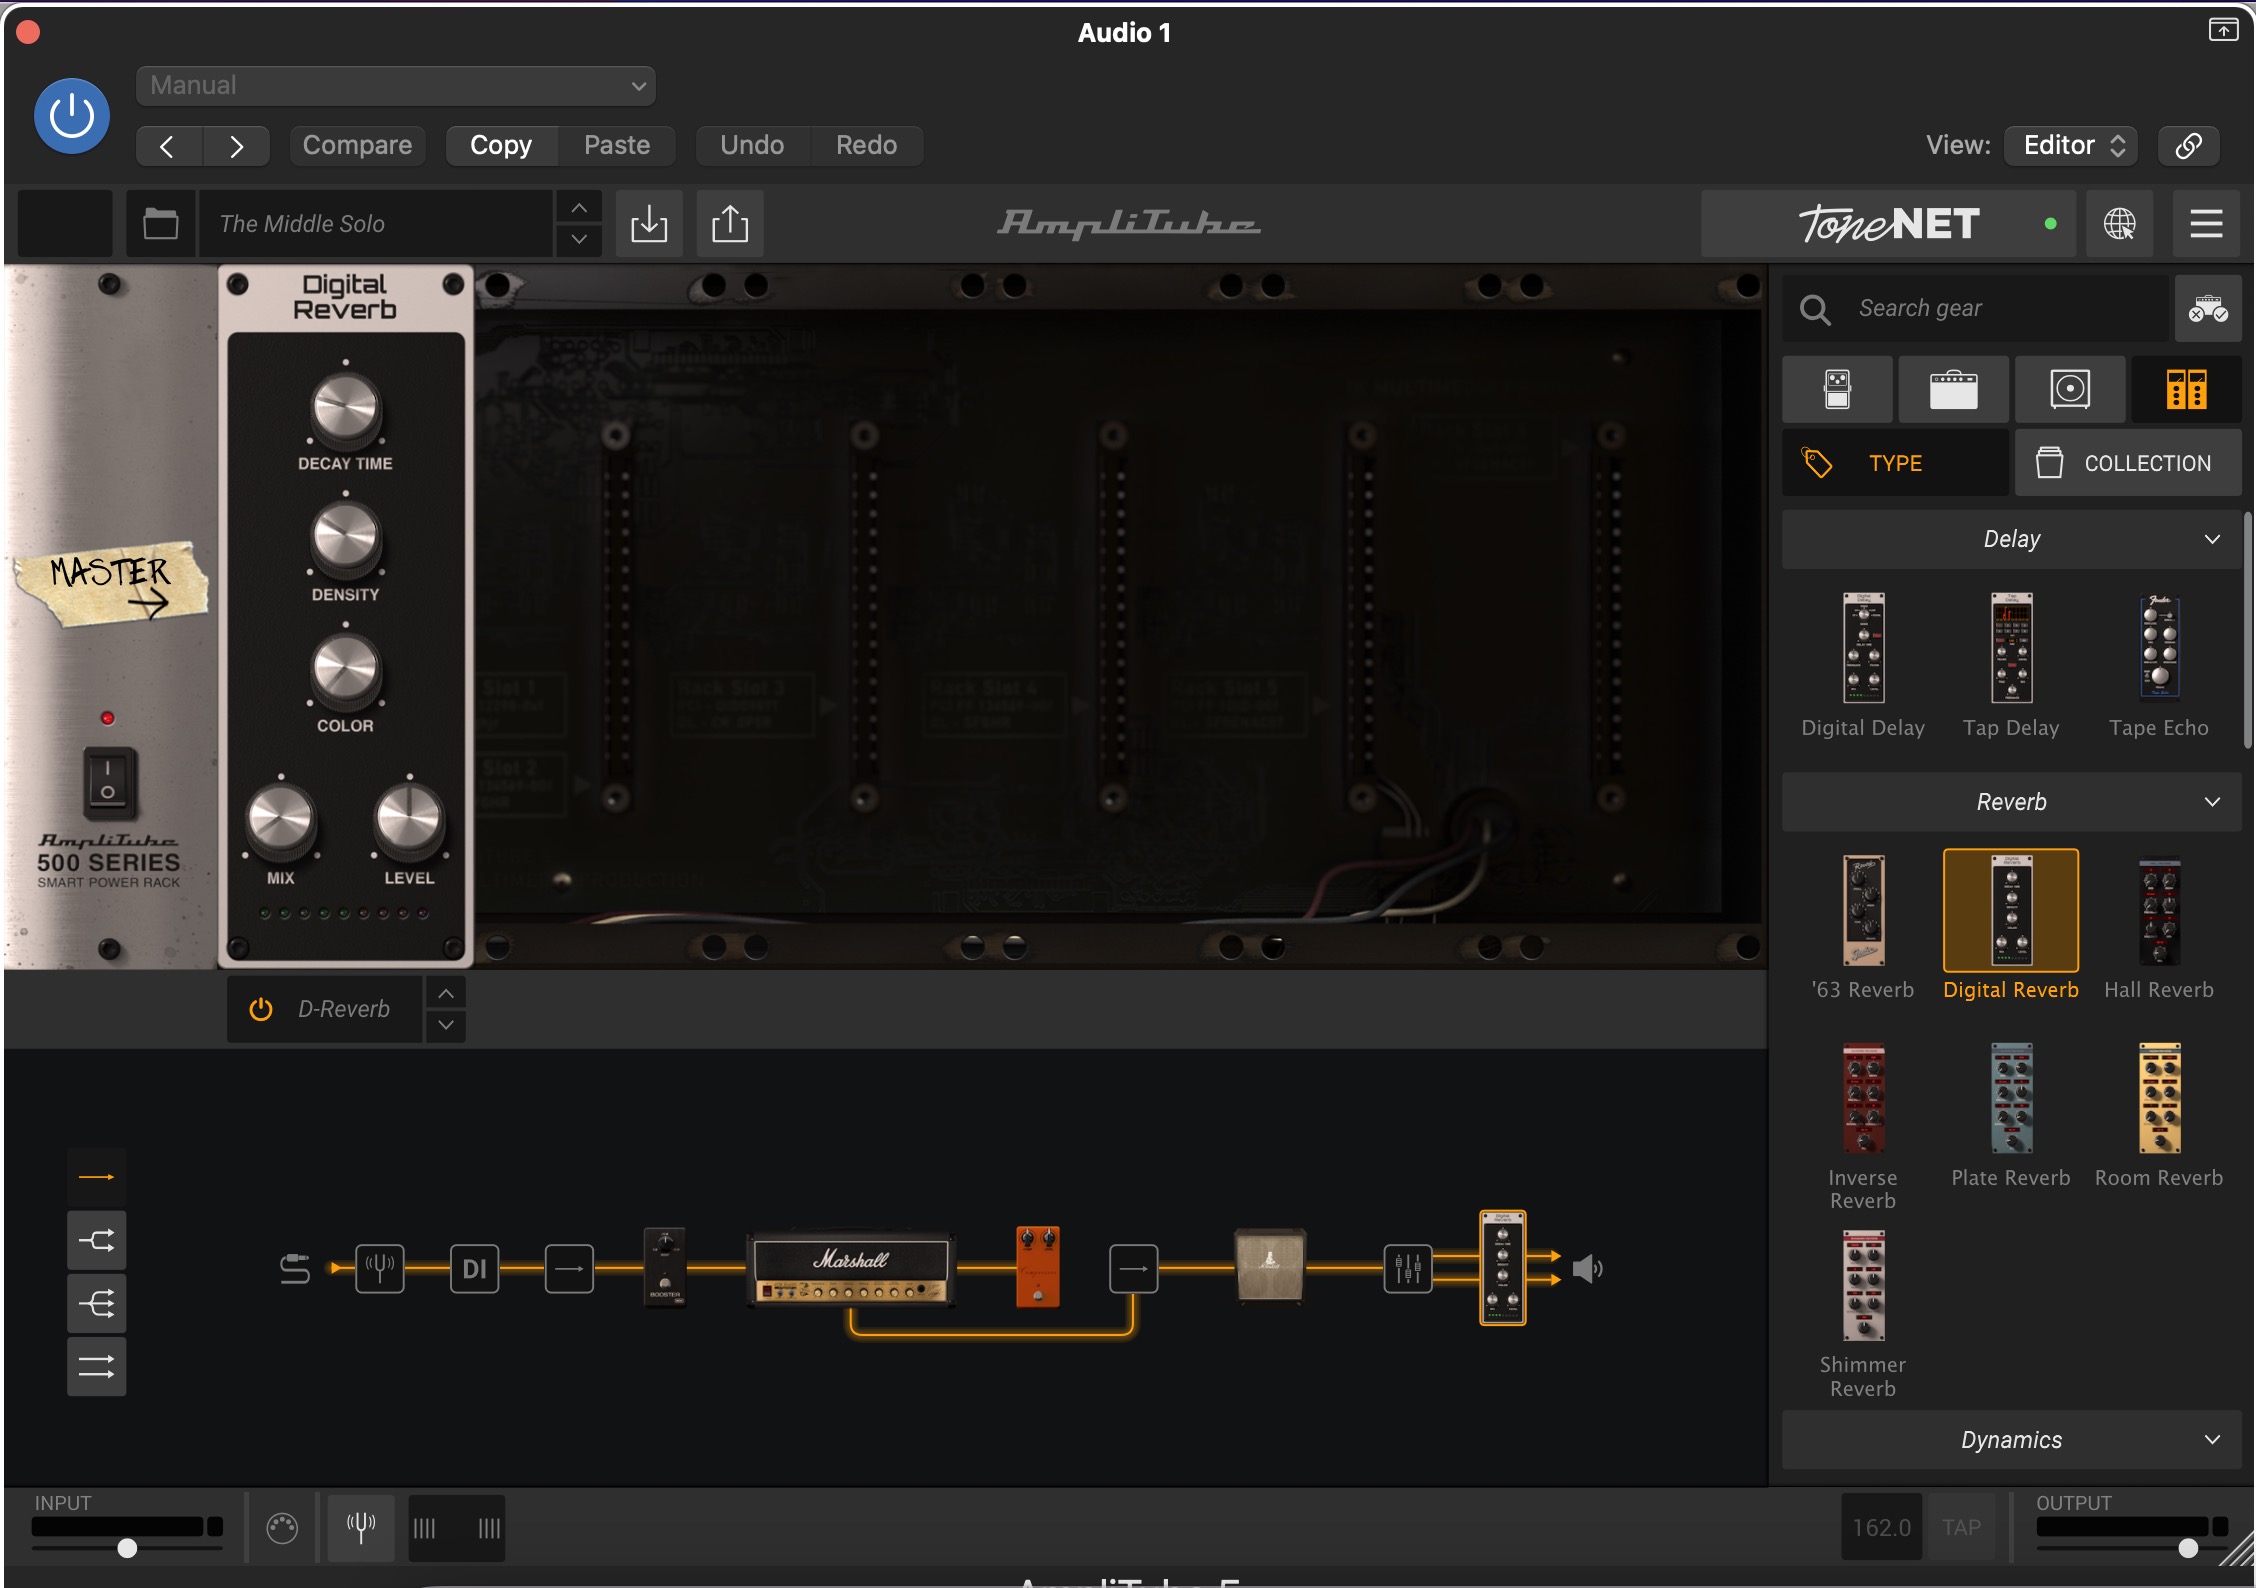Screen dimensions: 2256x1588
Task: Select the single serial signal chain layout
Action: 96,1178
